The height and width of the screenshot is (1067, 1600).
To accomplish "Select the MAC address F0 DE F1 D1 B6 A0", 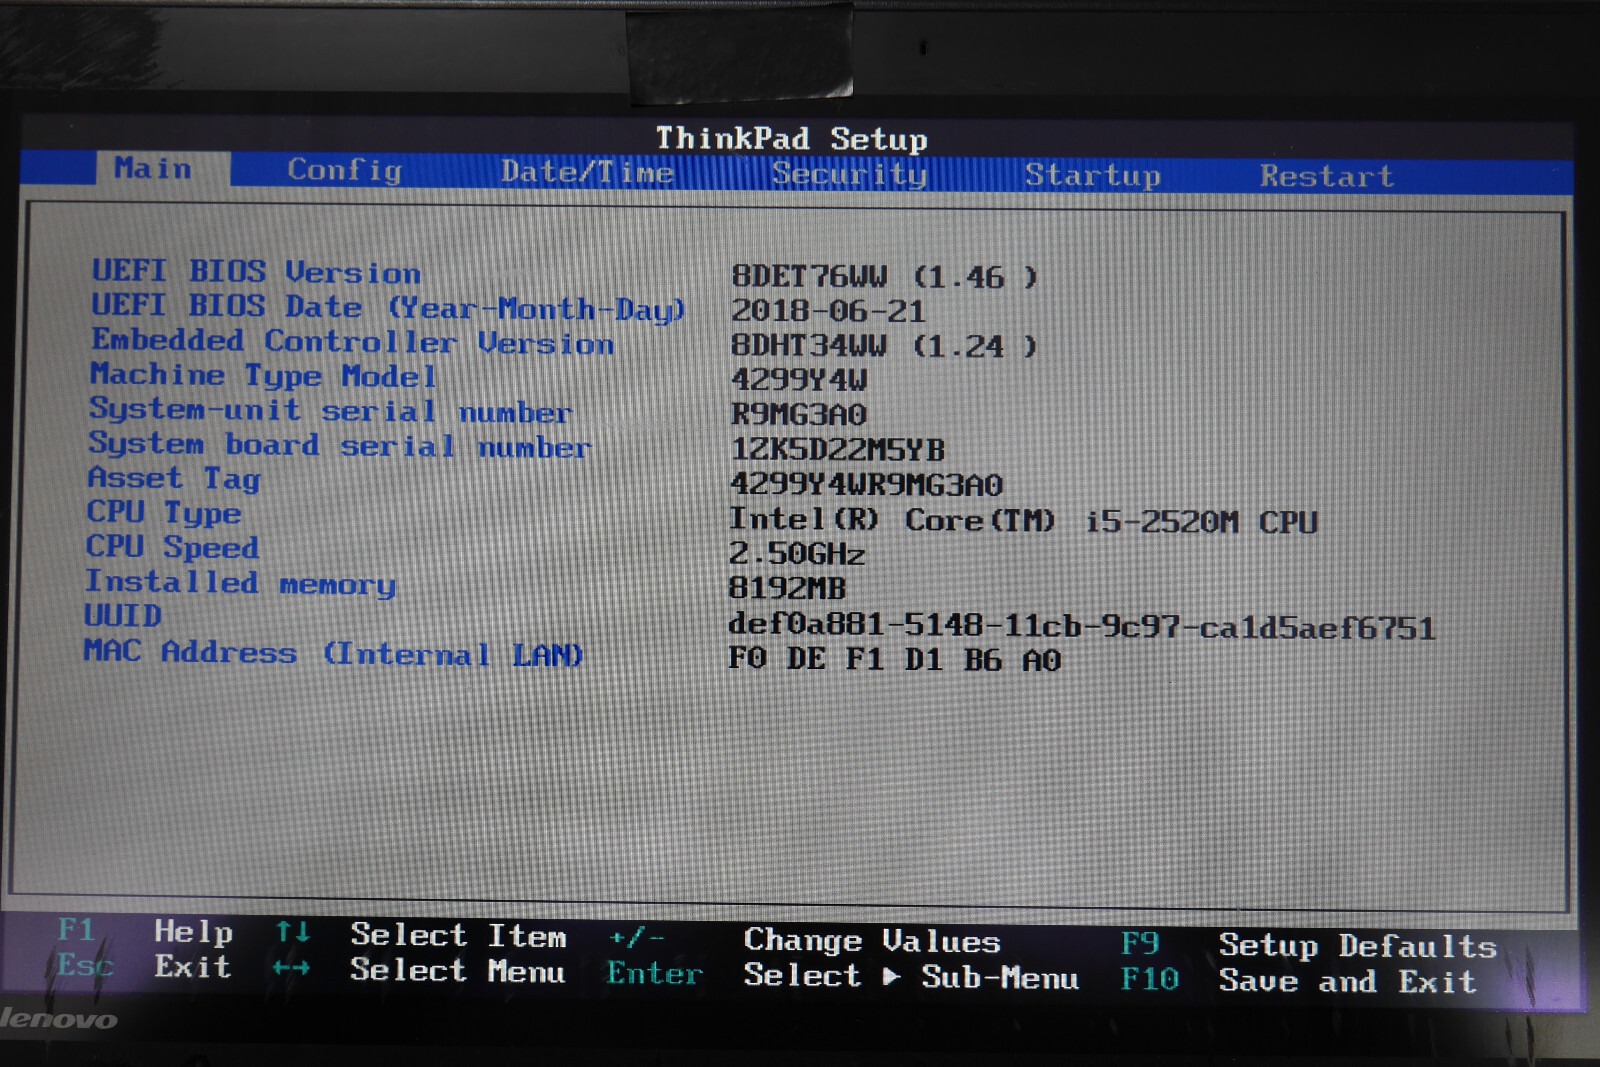I will 894,660.
